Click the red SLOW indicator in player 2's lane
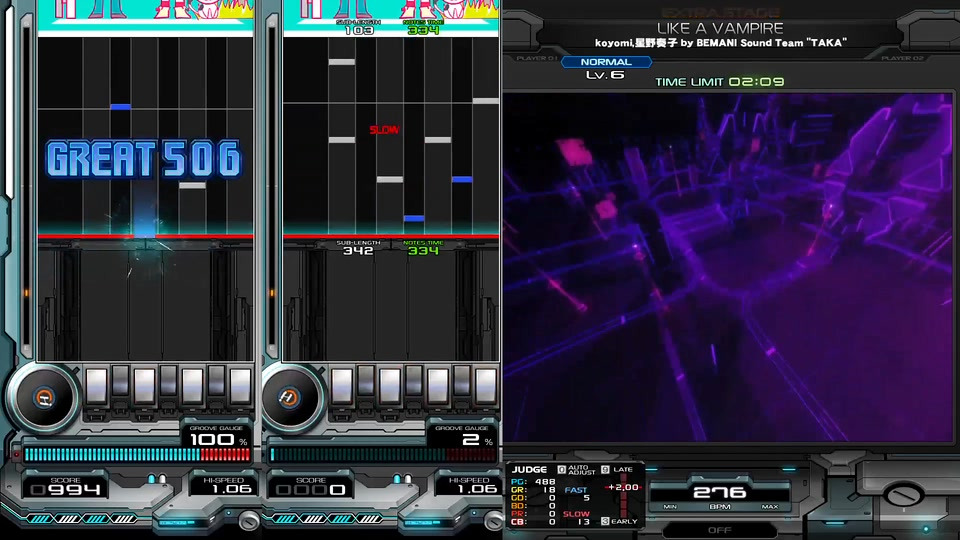The height and width of the screenshot is (540, 960). pyautogui.click(x=384, y=130)
